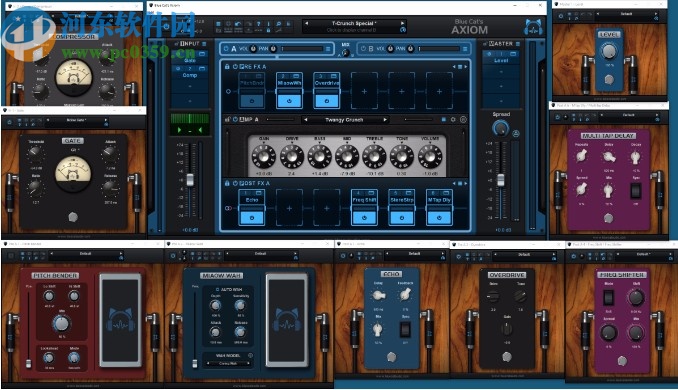Click the lock icon on PRE FX A
This screenshot has height=390, width=678.
(227, 67)
